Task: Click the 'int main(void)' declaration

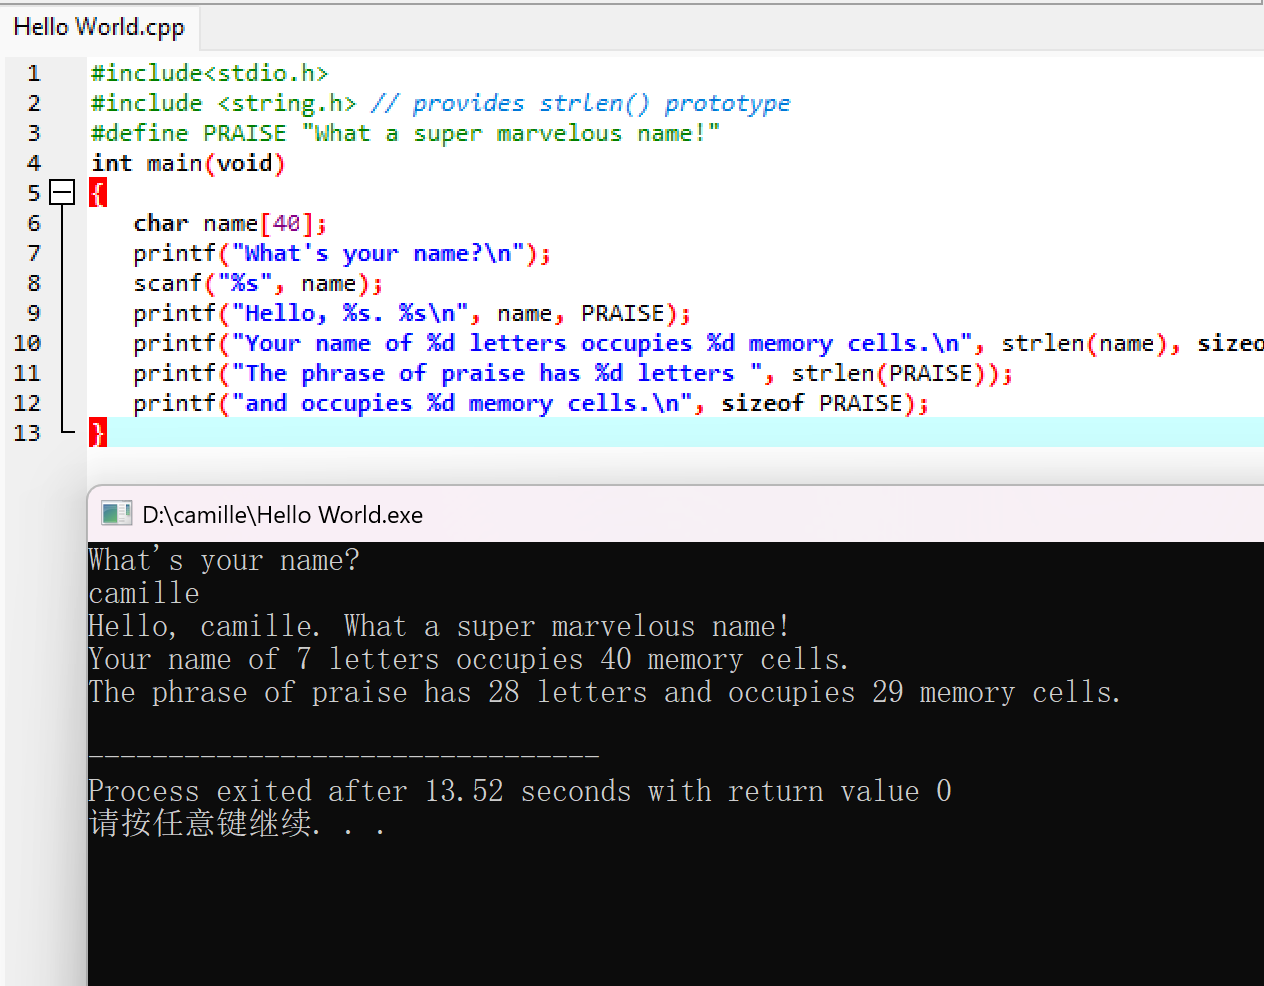Action: tap(188, 163)
